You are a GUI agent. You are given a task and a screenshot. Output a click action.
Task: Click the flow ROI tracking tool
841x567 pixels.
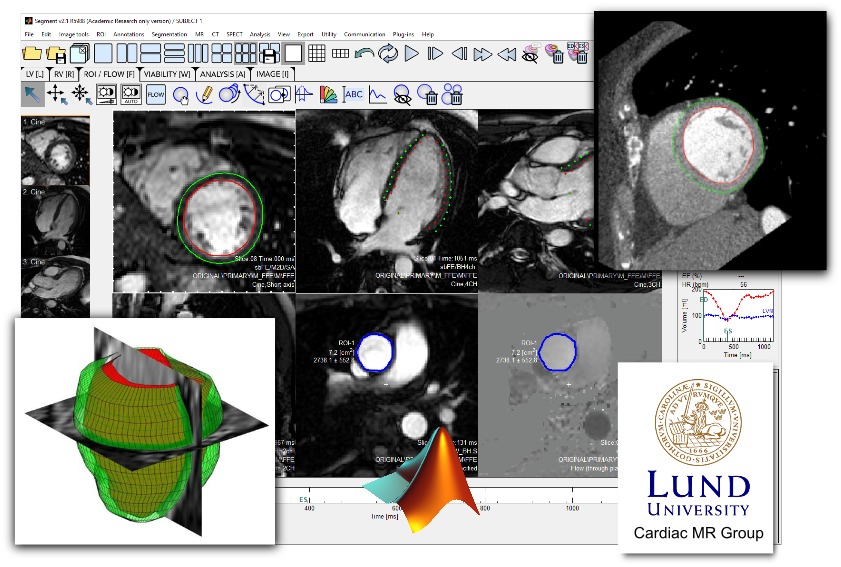[x=106, y=94]
